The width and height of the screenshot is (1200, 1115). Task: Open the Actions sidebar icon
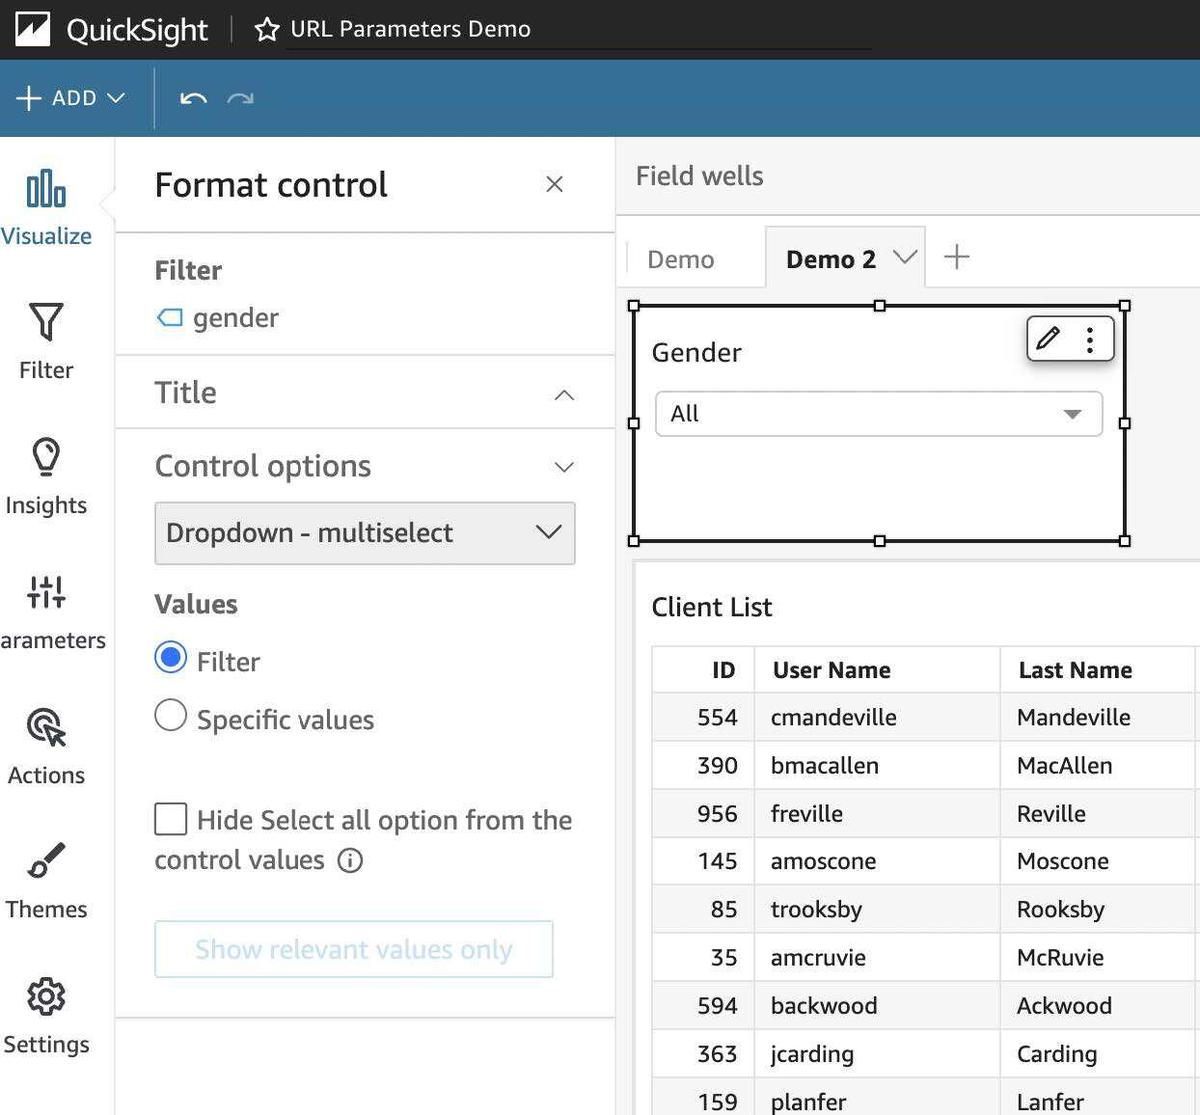click(46, 728)
